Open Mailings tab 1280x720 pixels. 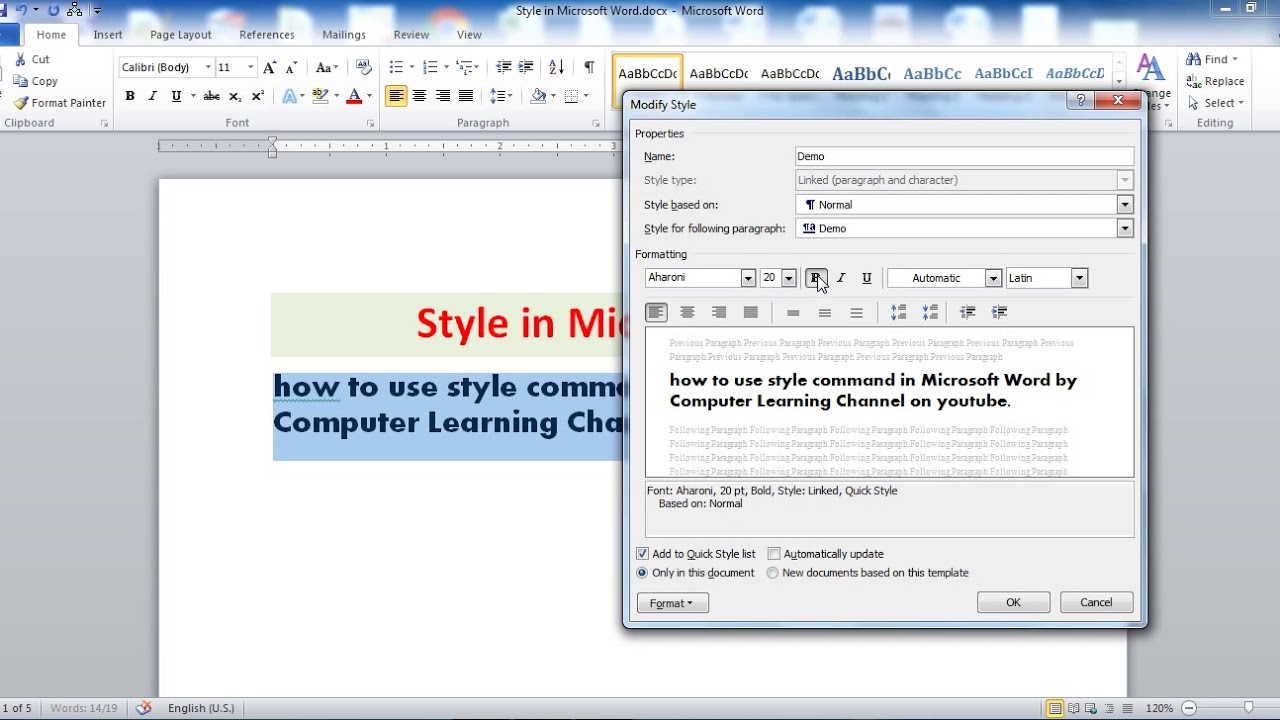pyautogui.click(x=344, y=35)
